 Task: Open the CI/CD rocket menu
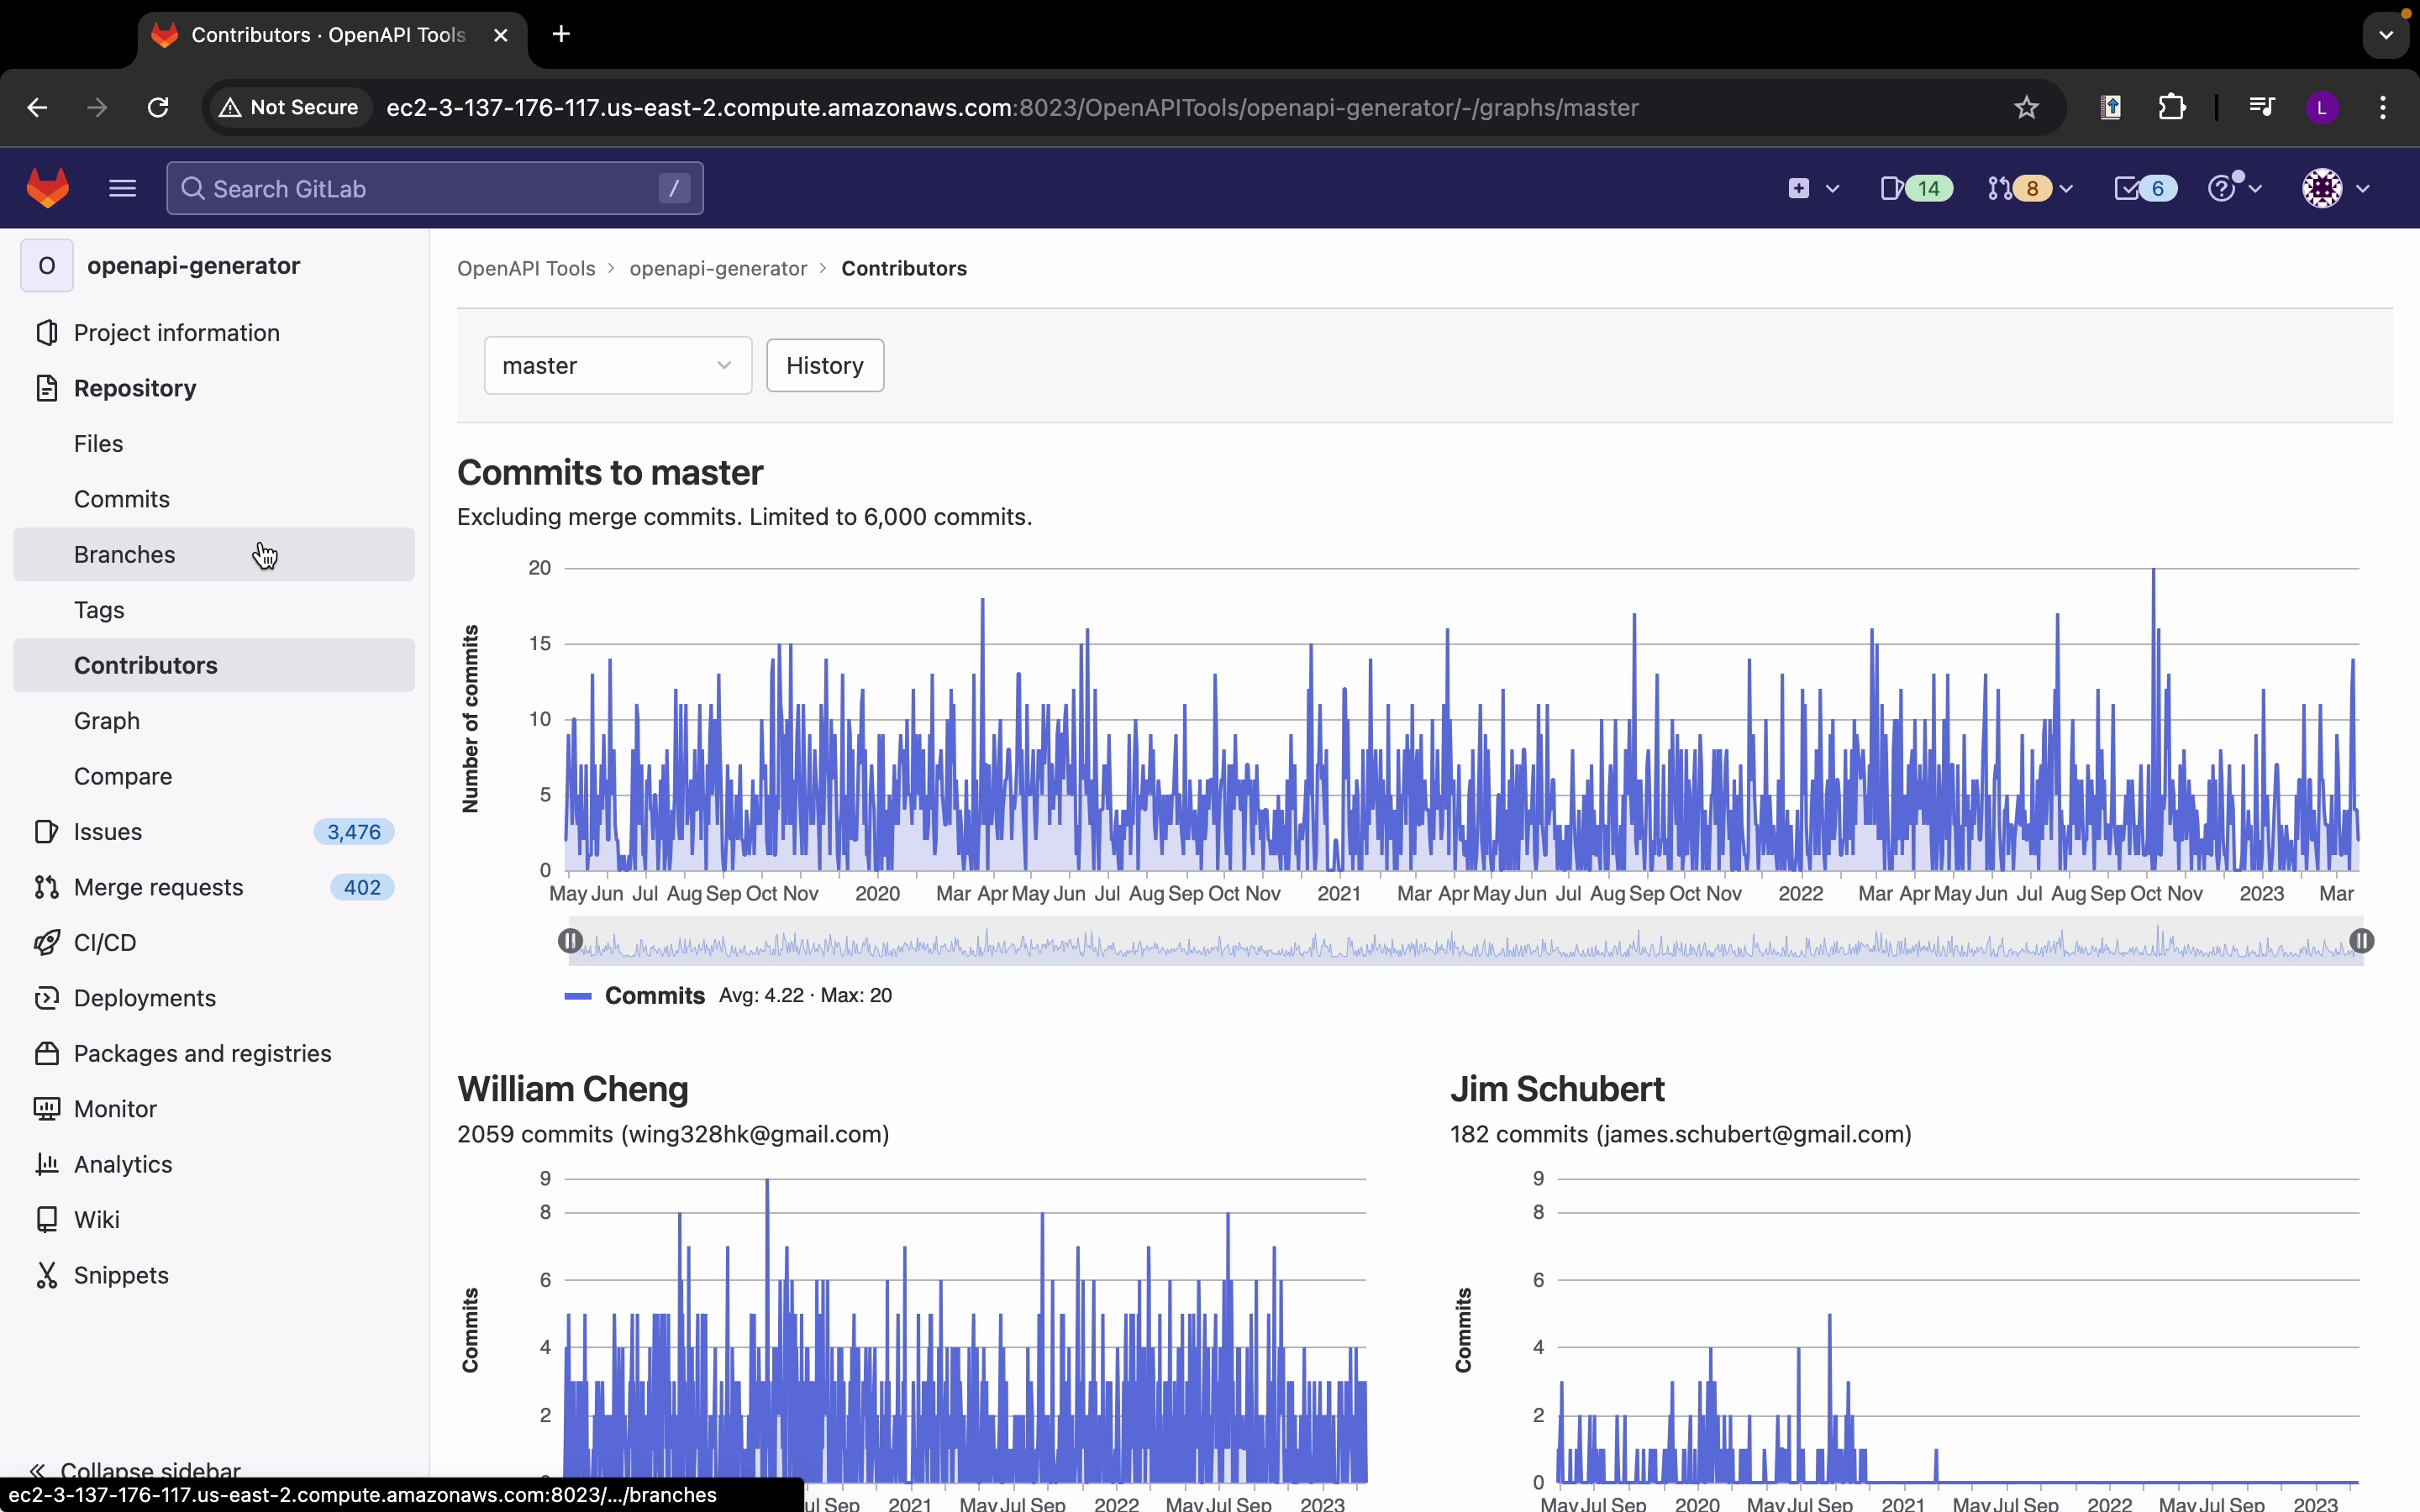104,942
